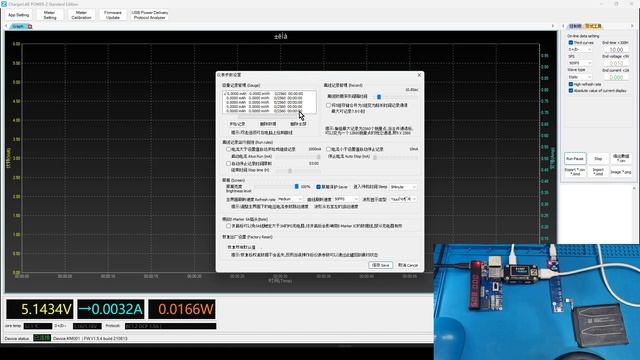This screenshot has height=360, width=640.
Task: Open curve refresh 50PPS dropdown in dialog
Action: point(346,199)
